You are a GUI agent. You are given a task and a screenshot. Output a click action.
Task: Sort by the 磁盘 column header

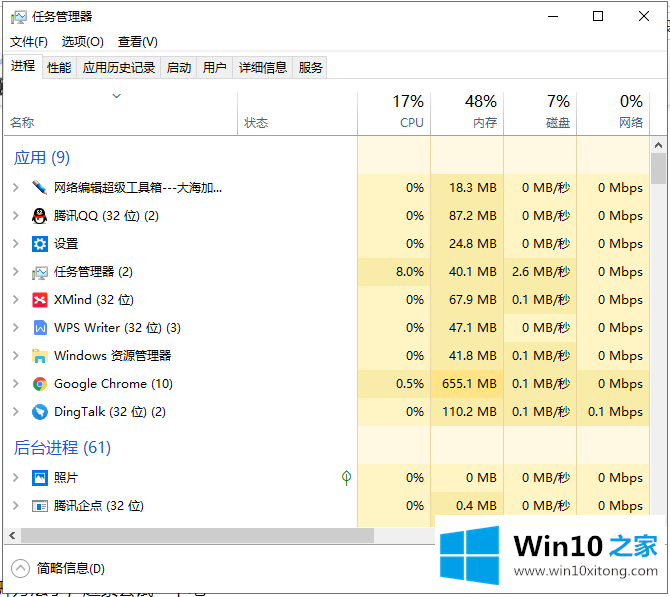540,114
